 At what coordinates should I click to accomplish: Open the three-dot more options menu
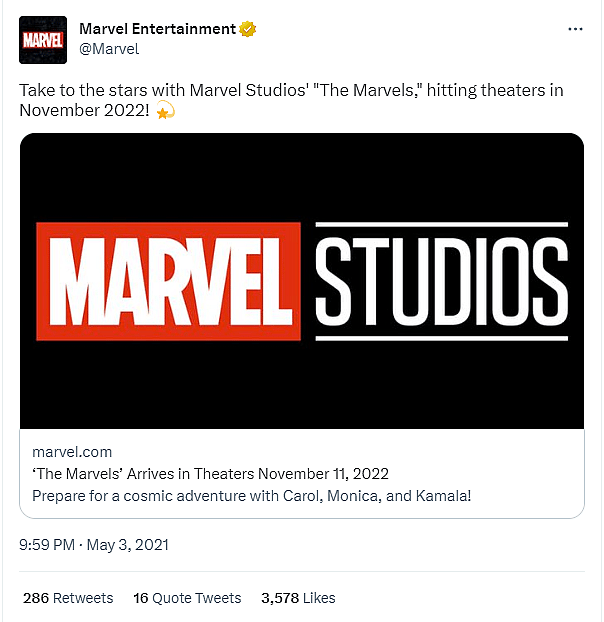(x=575, y=30)
